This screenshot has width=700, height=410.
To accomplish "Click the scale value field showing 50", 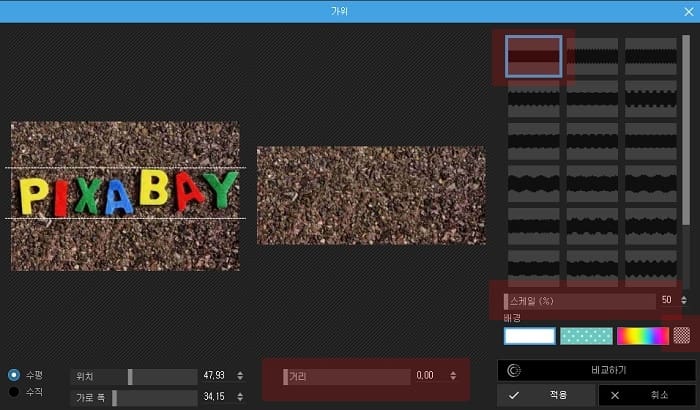I will coord(667,300).
